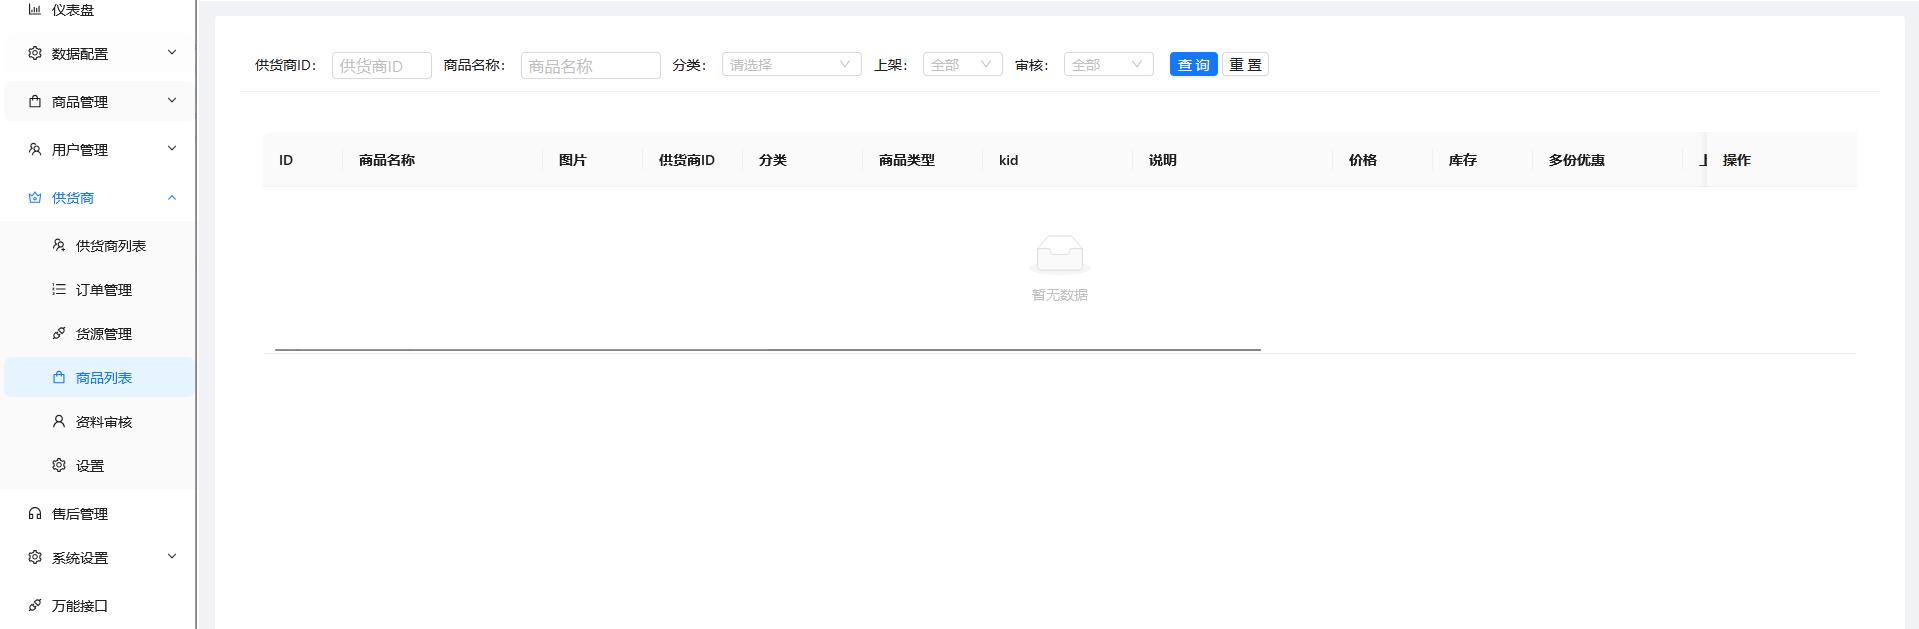Click the link icon beside 万能接口

35,605
